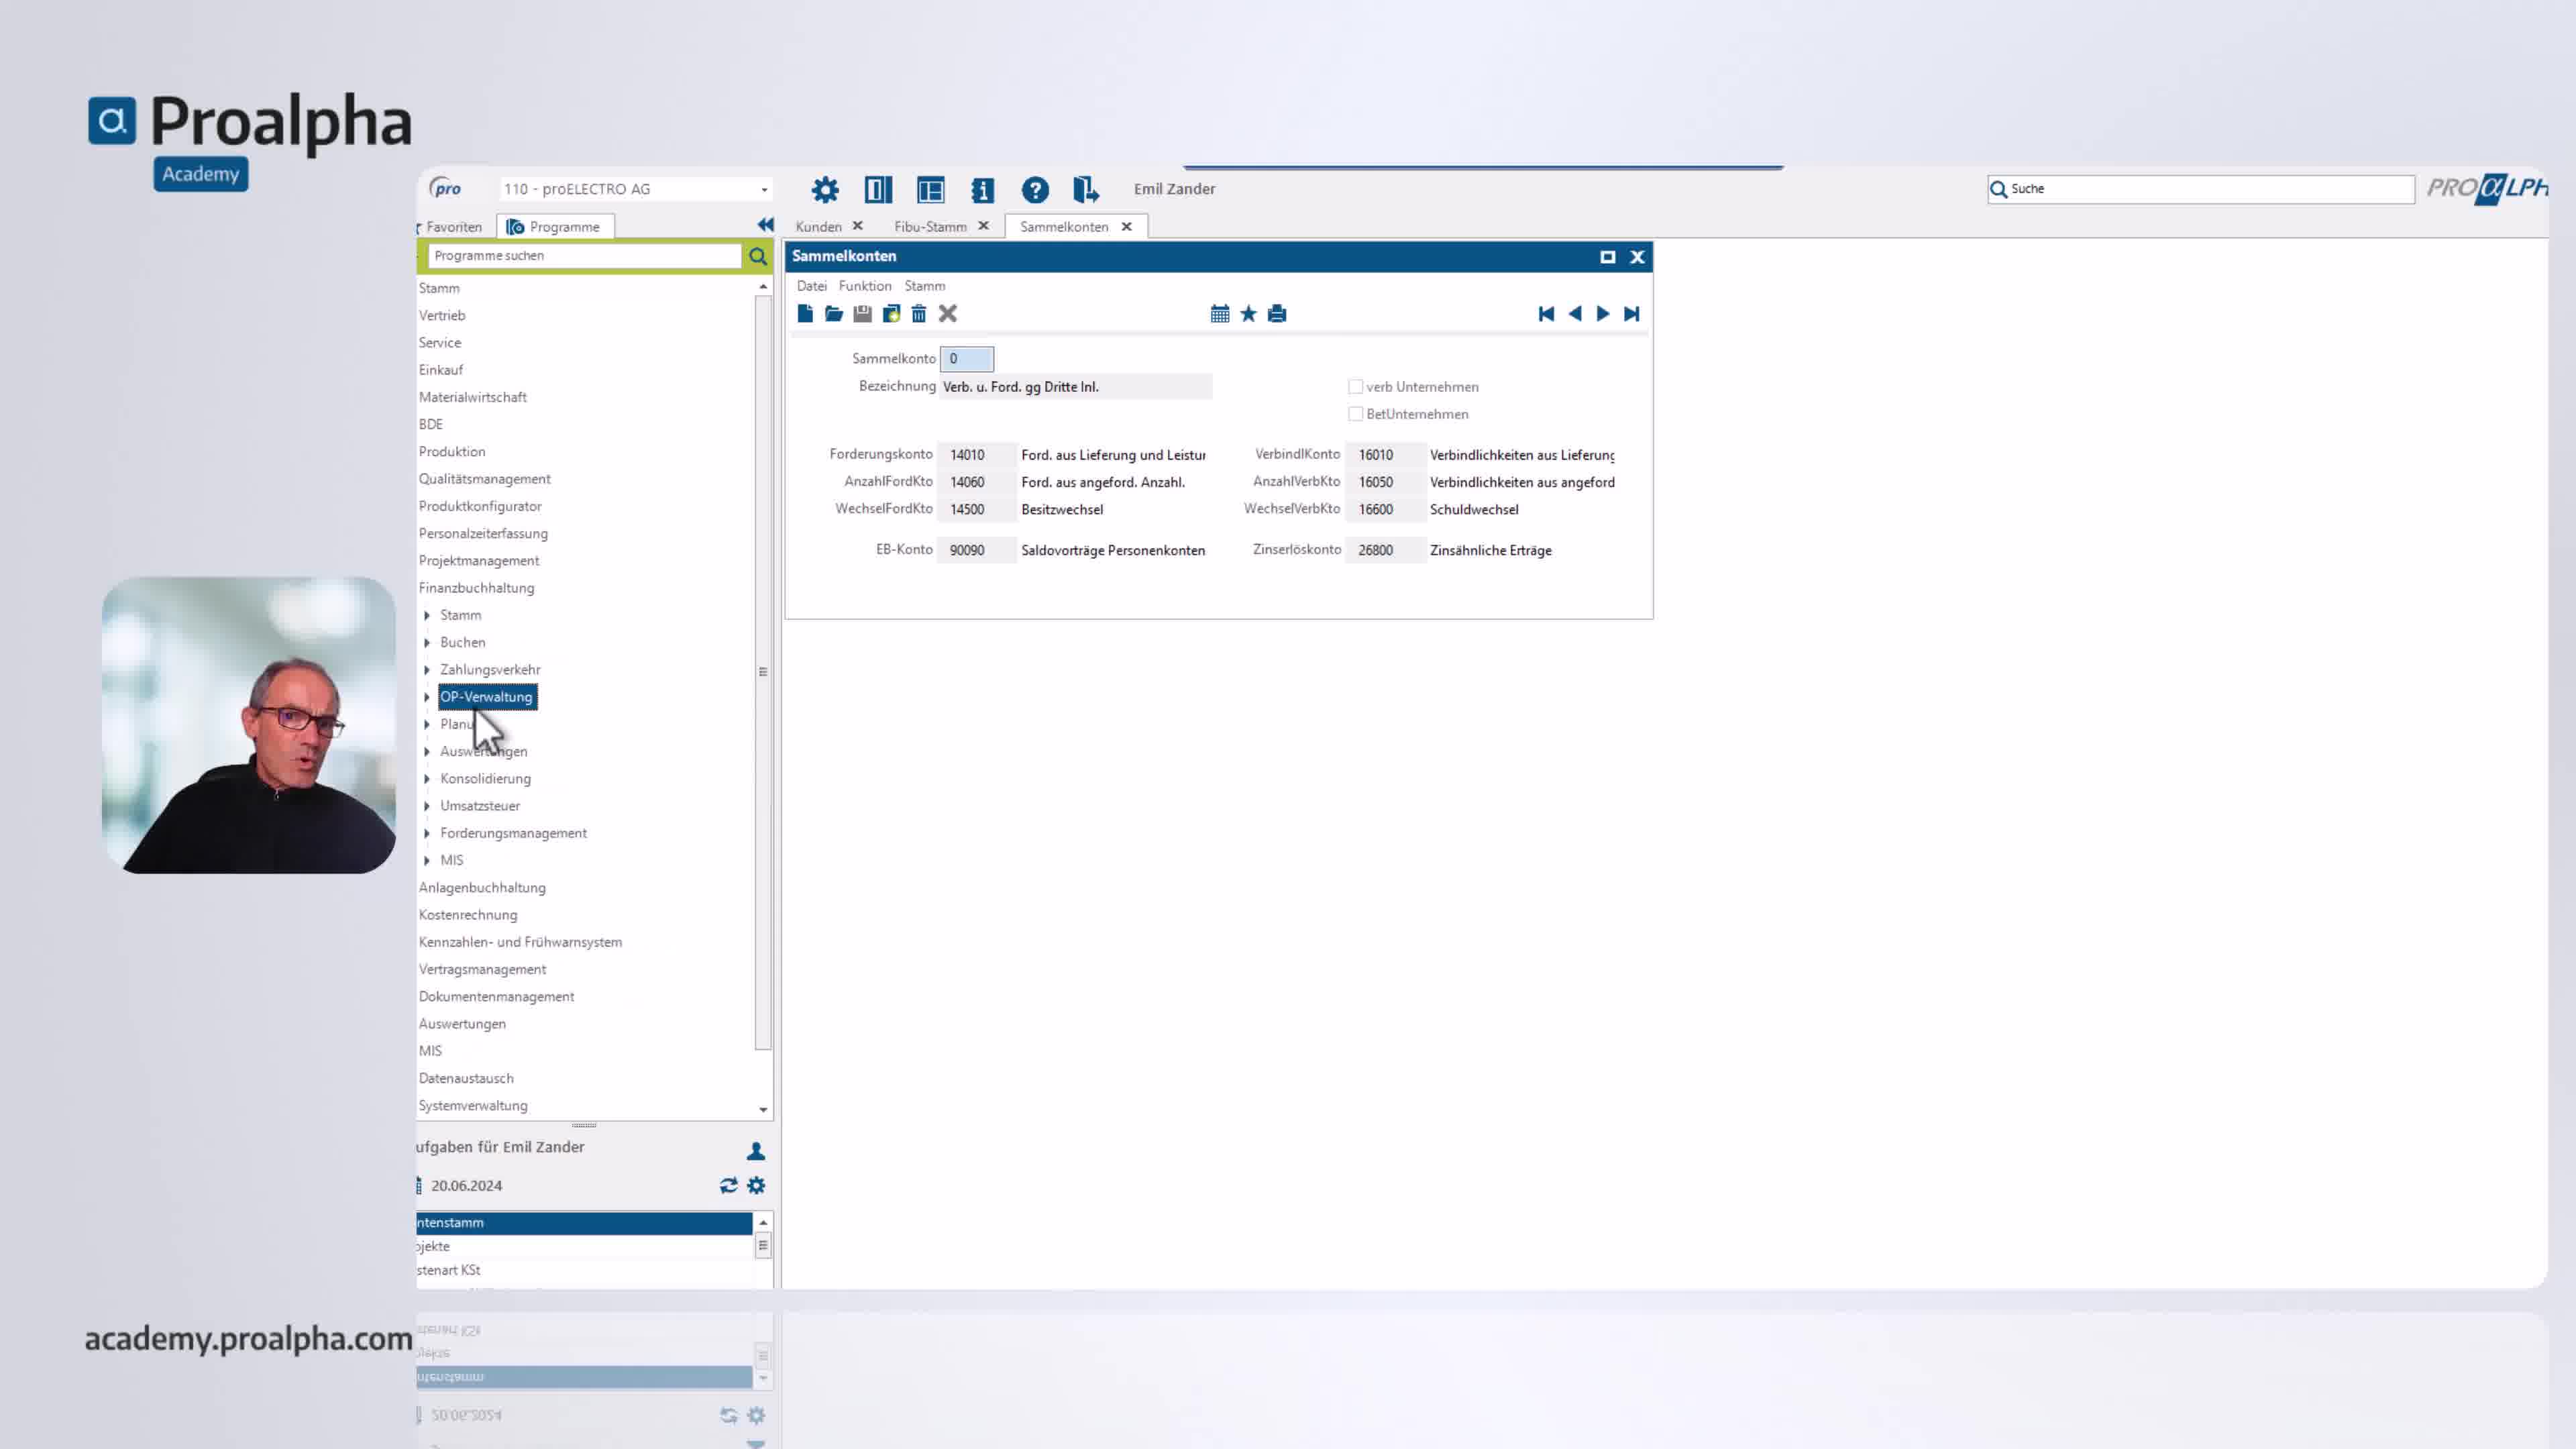Click the printer icon in Sammelkonten toolbar

coord(1277,314)
